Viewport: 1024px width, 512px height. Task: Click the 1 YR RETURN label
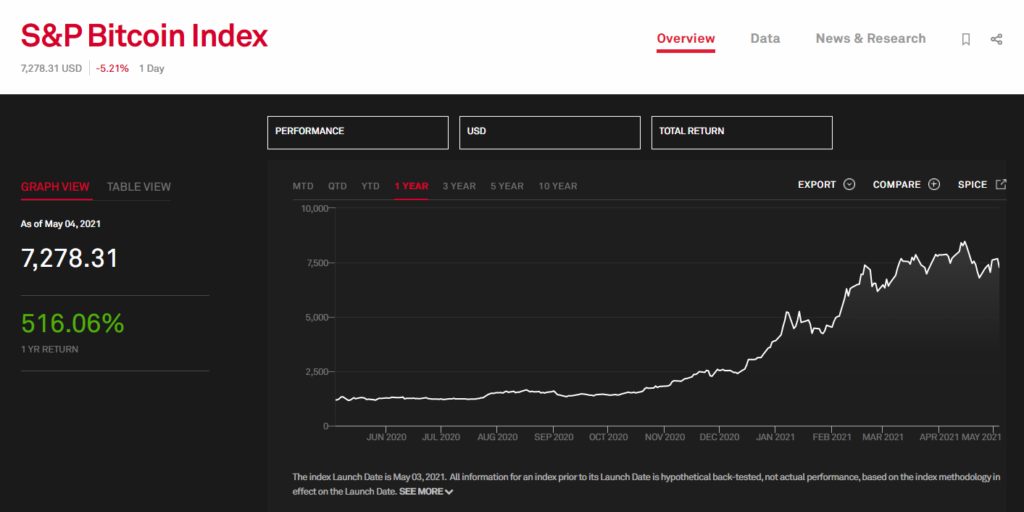(50, 349)
